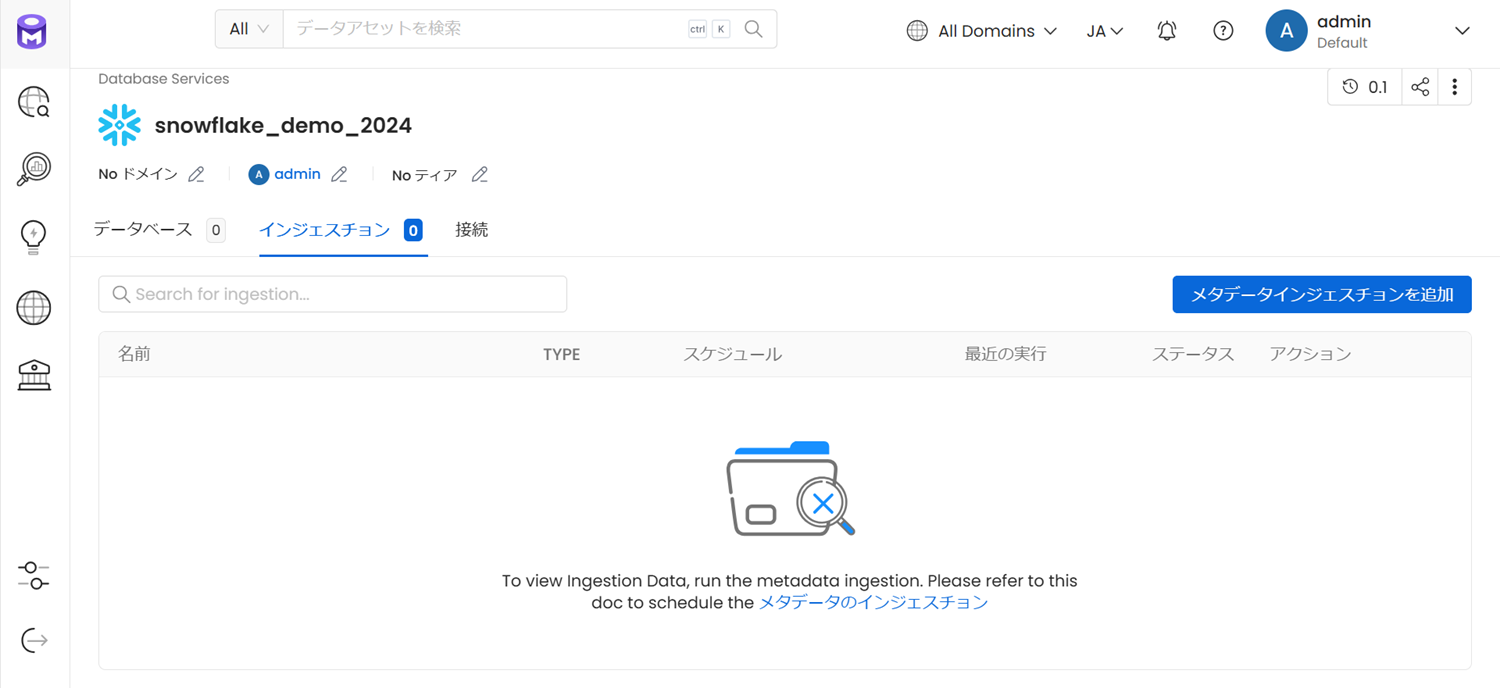Screen dimensions: 1500x688
Task: Expand the admin user profile chevron
Action: pos(1462,31)
